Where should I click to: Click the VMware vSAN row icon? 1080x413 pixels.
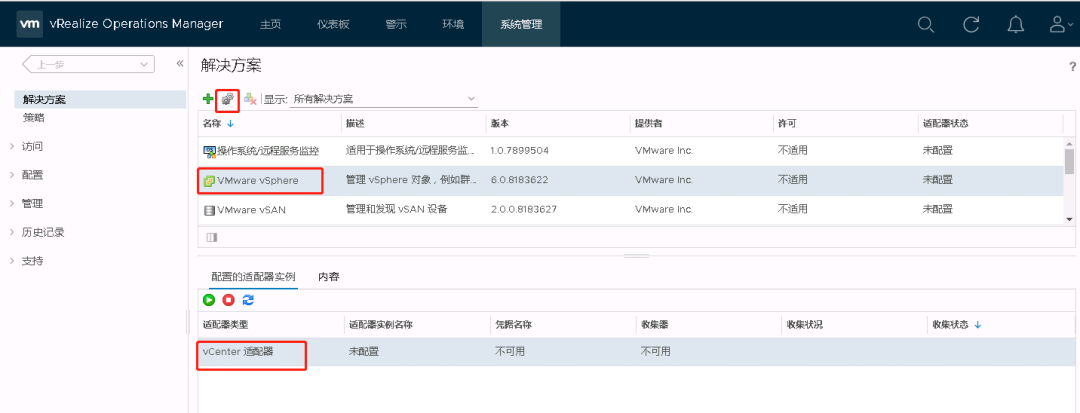tap(209, 210)
